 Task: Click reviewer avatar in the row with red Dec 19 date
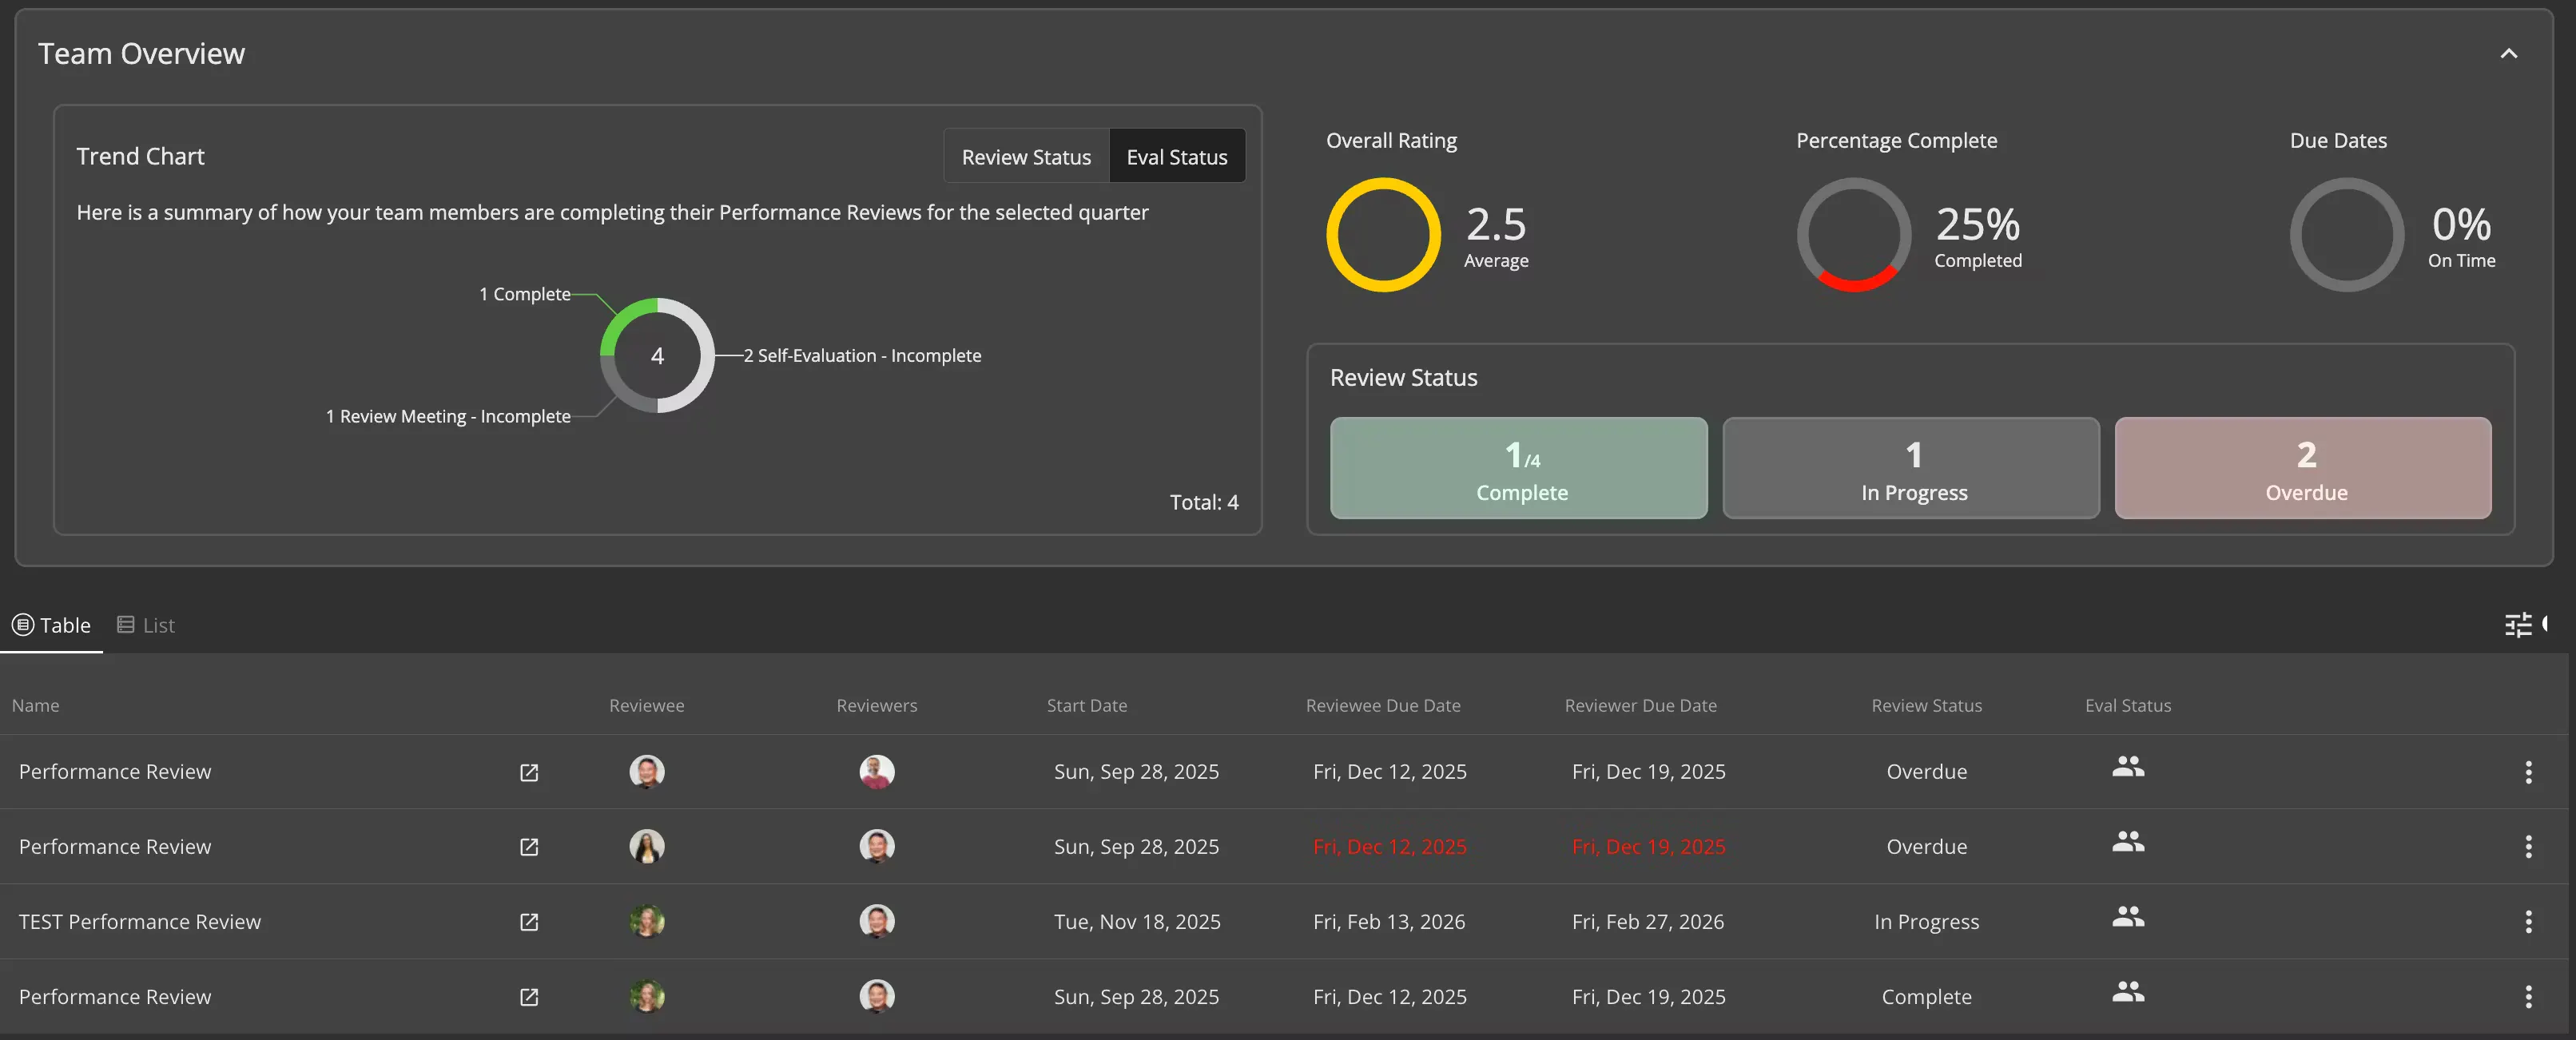pos(877,847)
